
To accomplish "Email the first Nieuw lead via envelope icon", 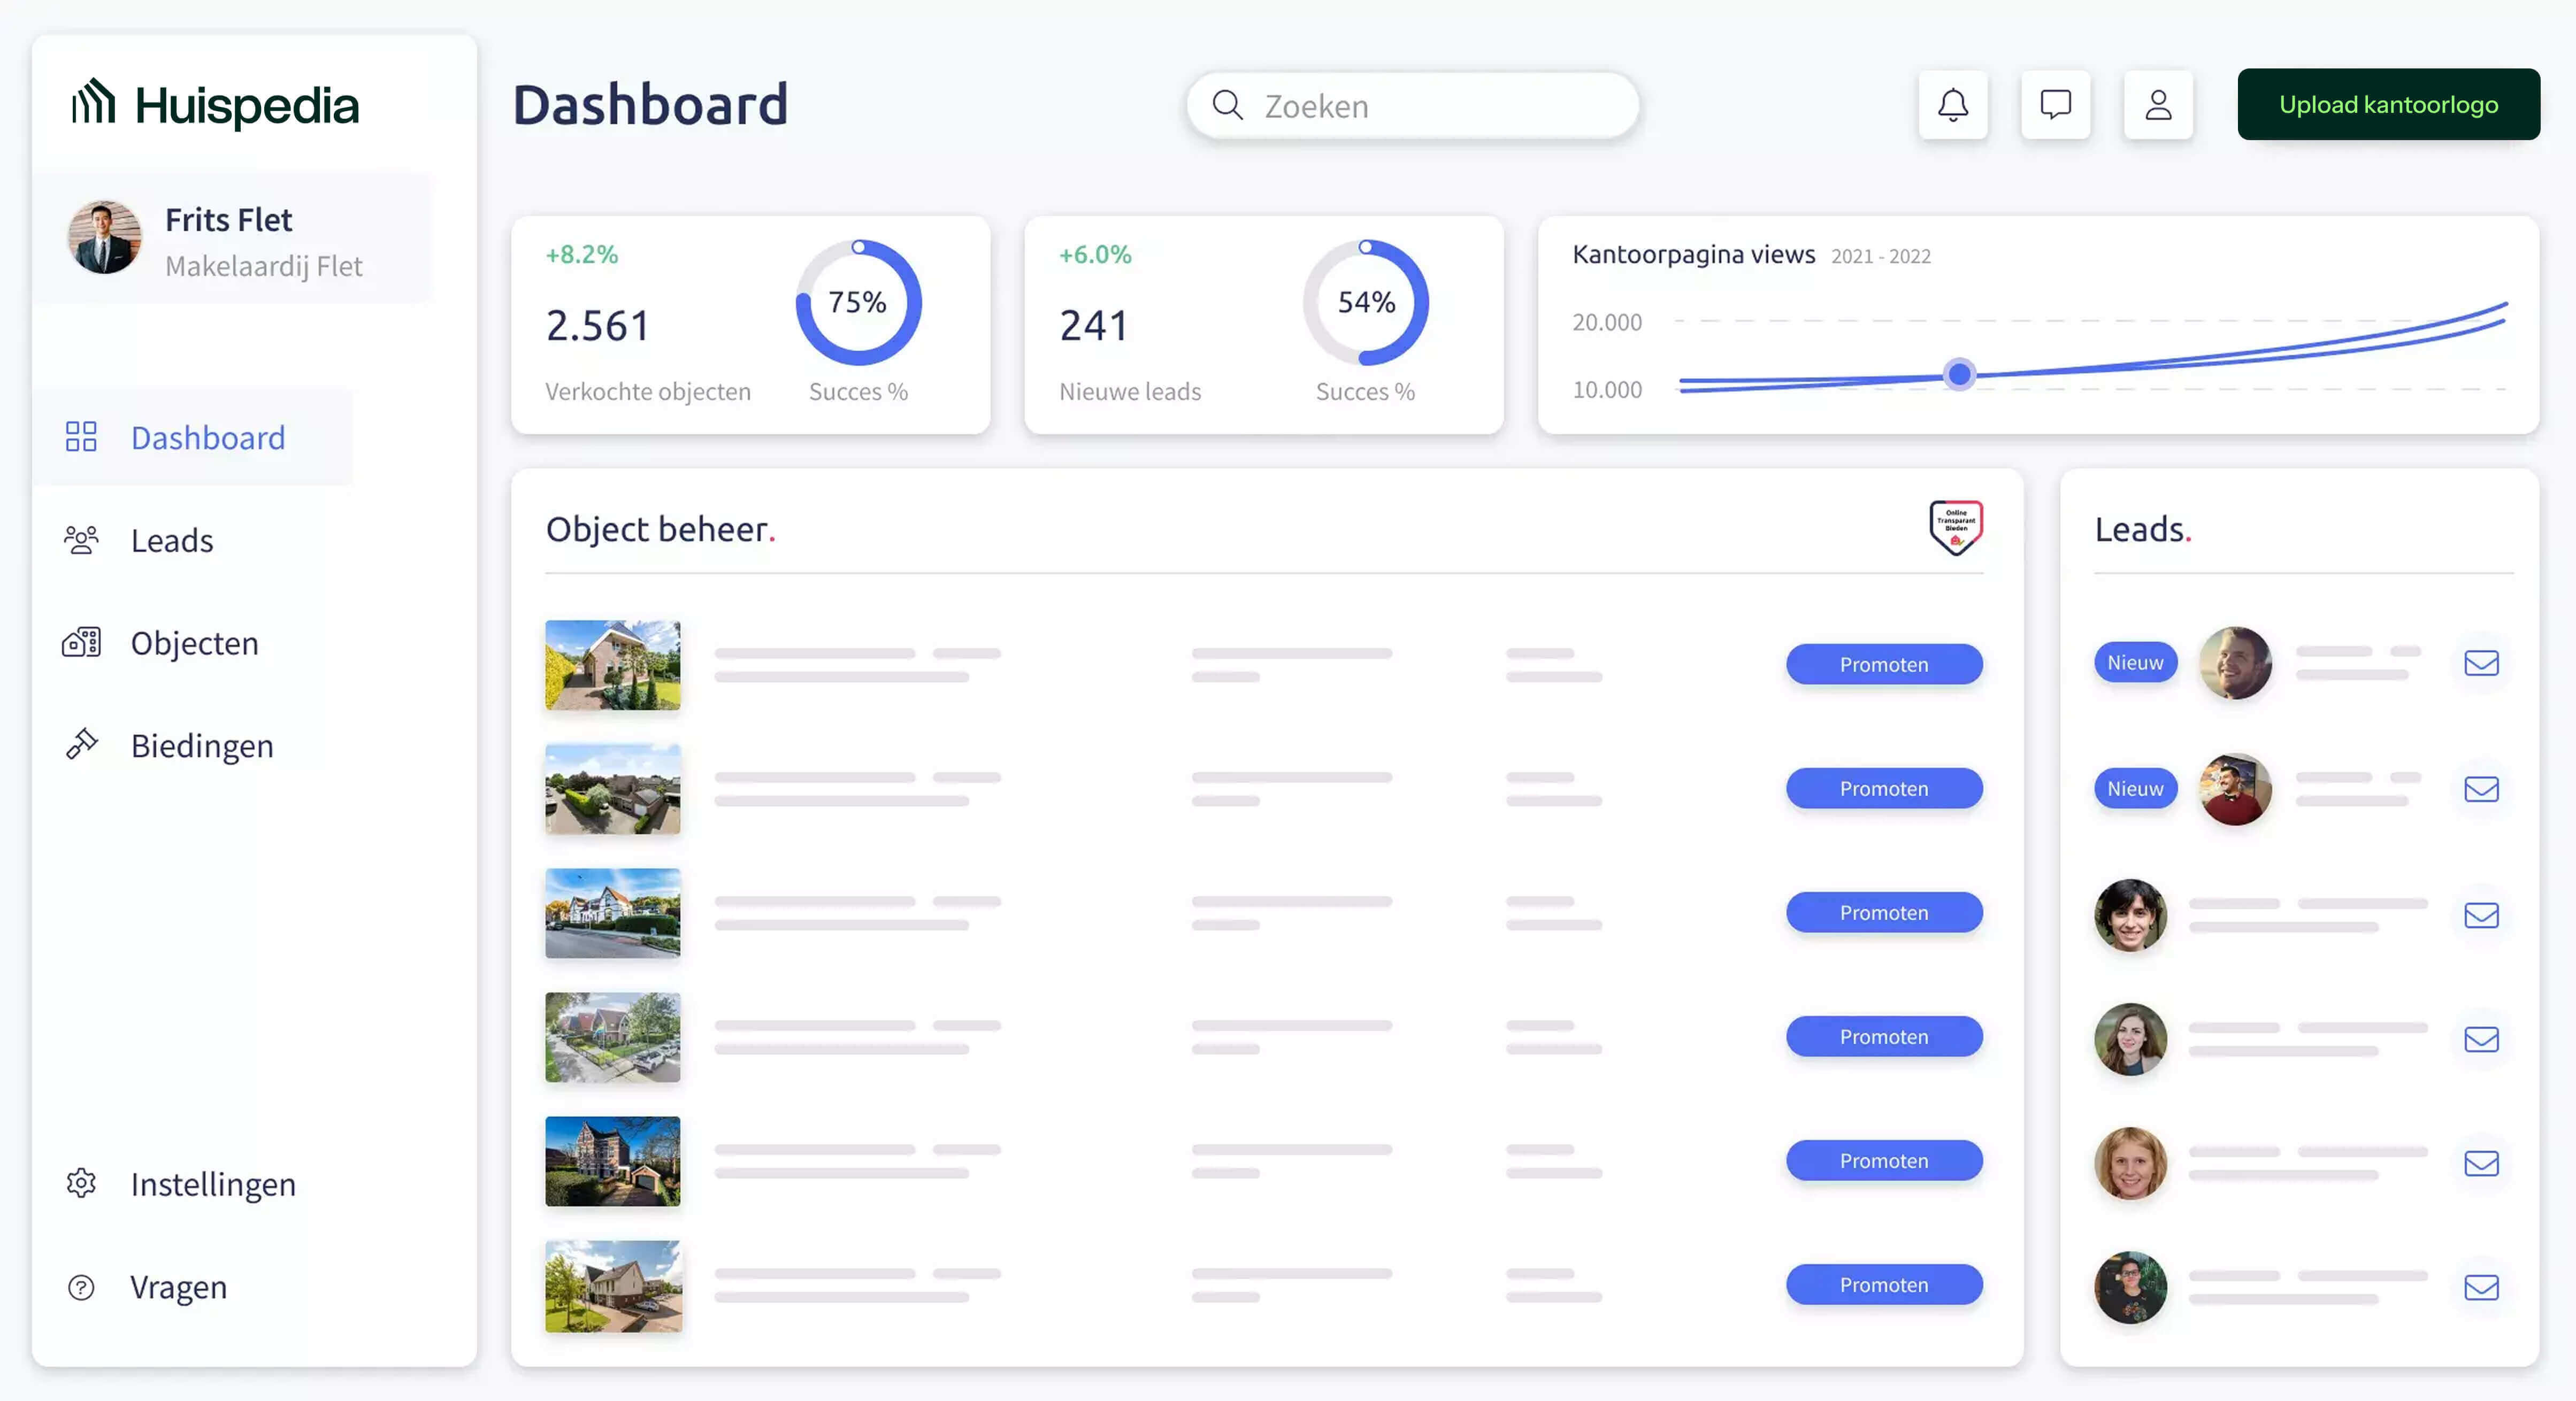I will tap(2481, 663).
